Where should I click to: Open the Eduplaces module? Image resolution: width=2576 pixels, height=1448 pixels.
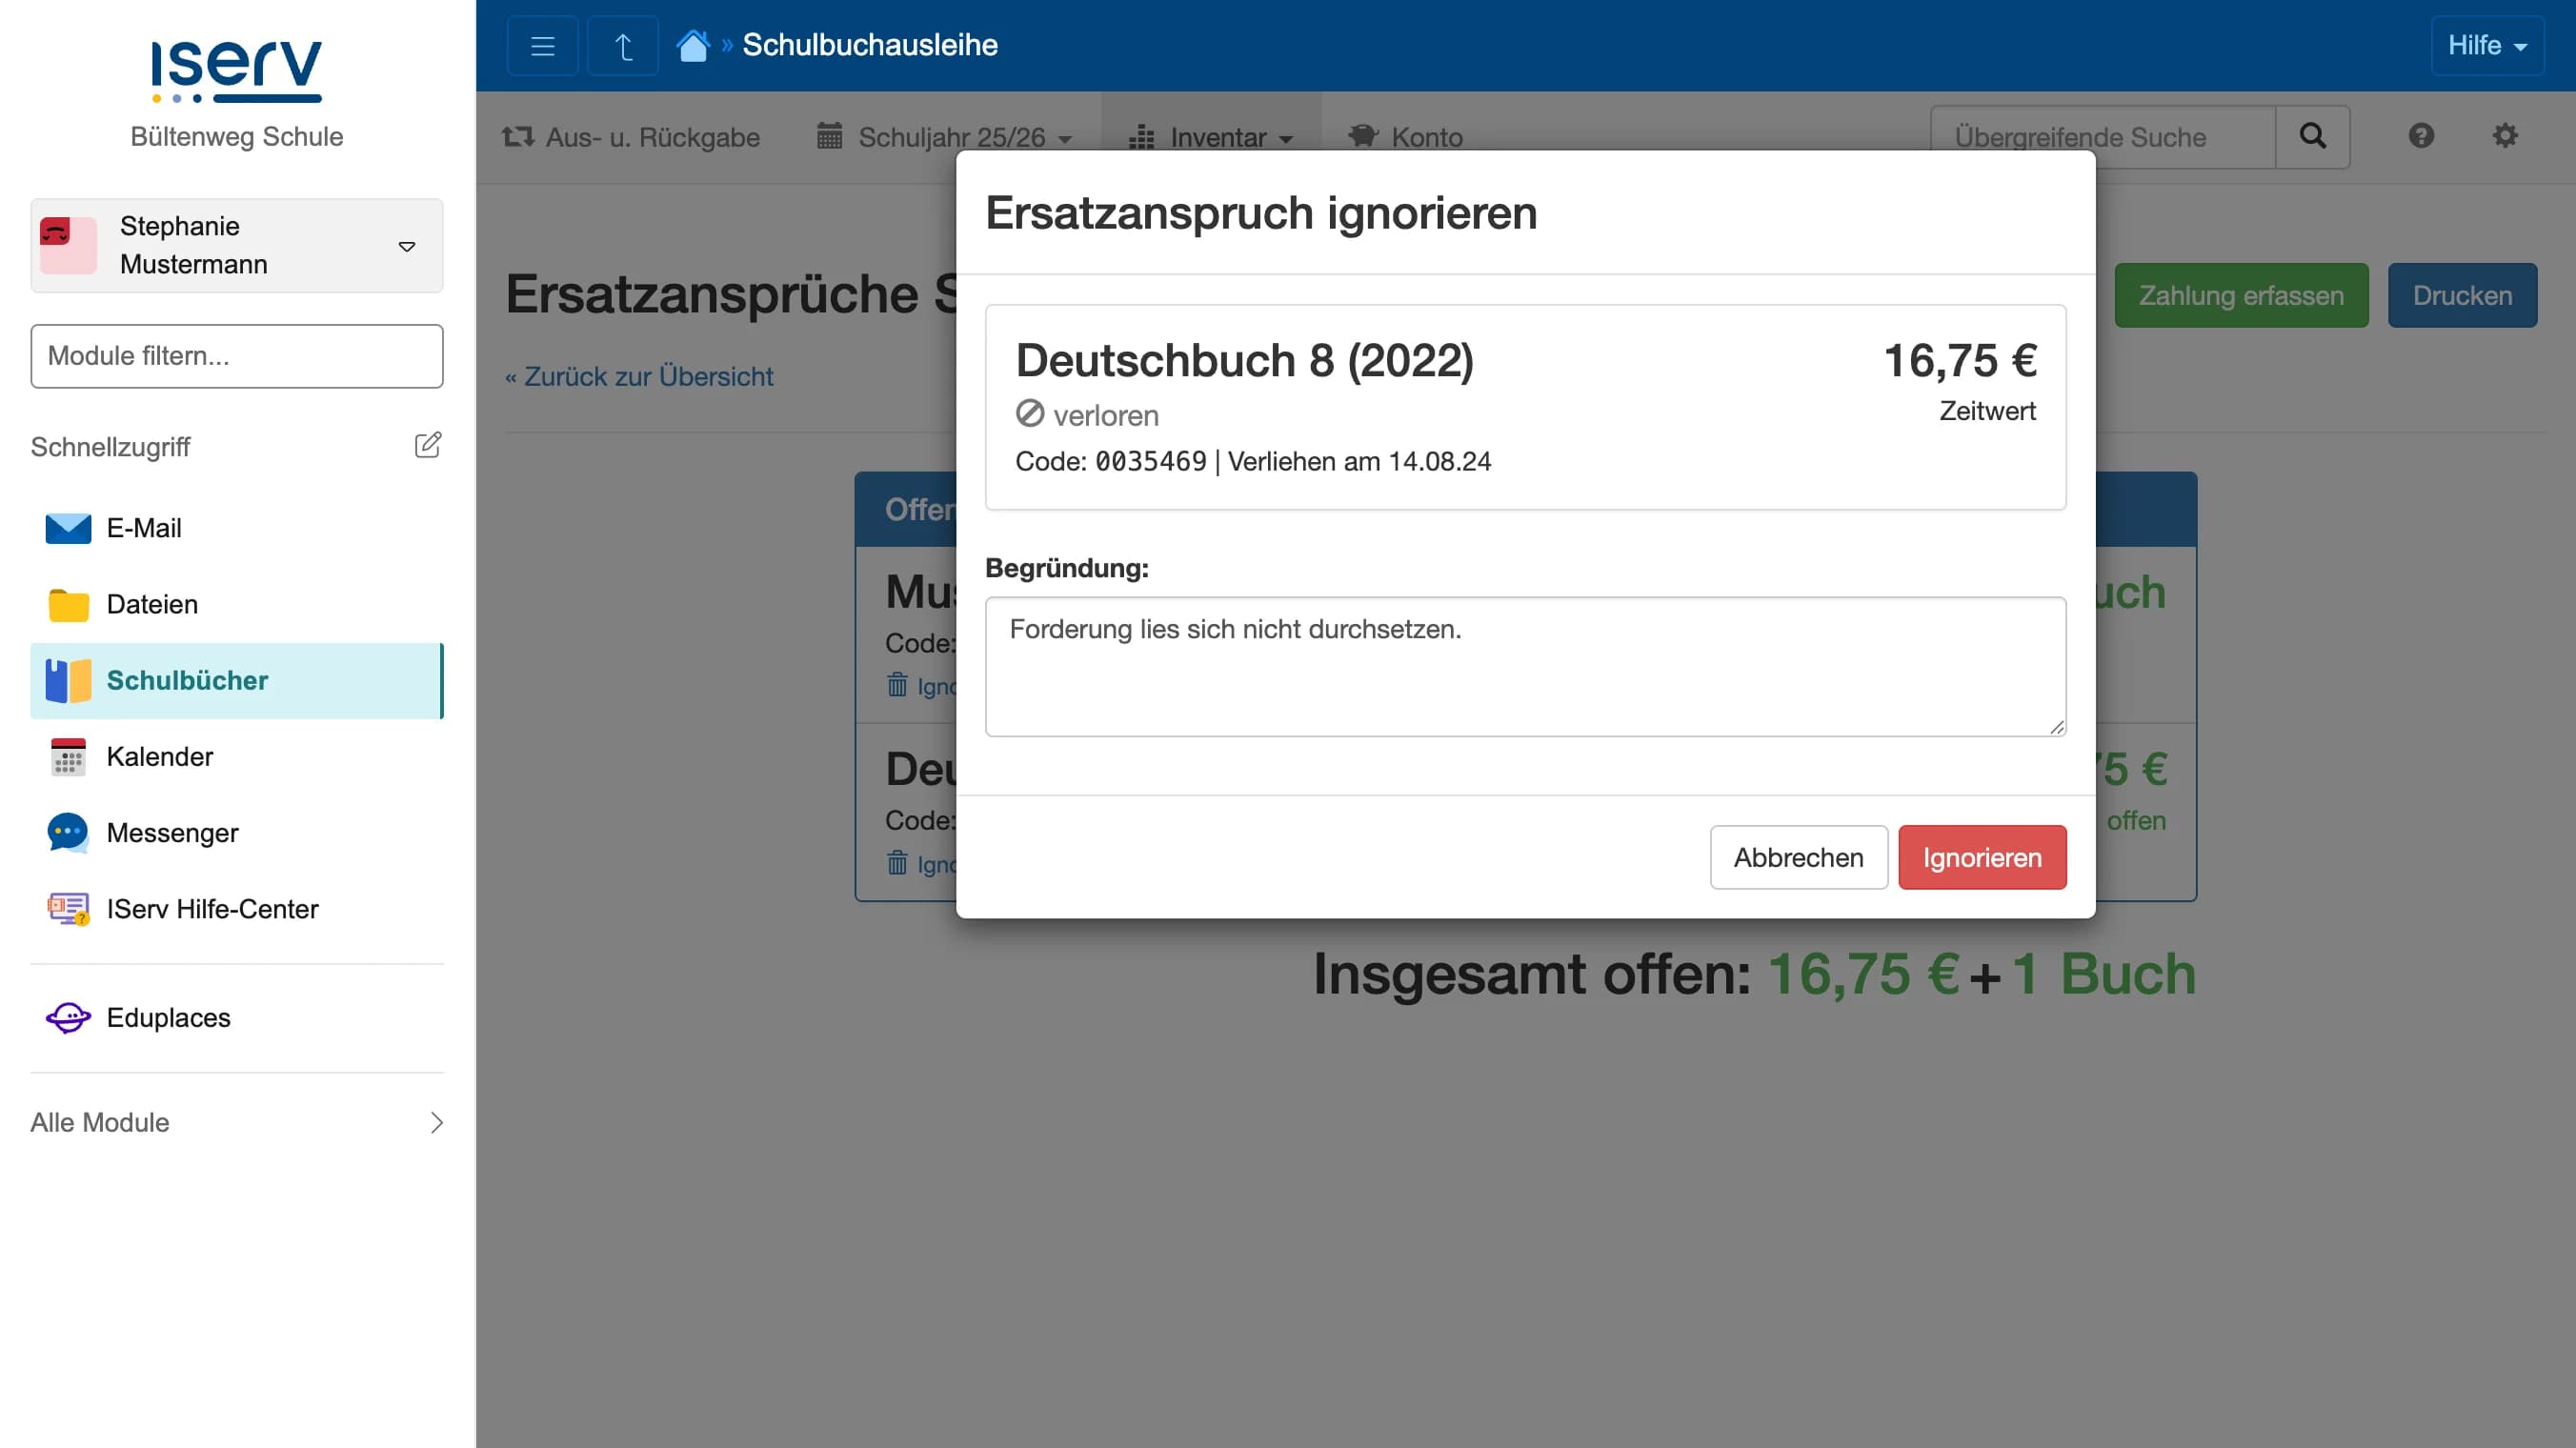point(169,1017)
